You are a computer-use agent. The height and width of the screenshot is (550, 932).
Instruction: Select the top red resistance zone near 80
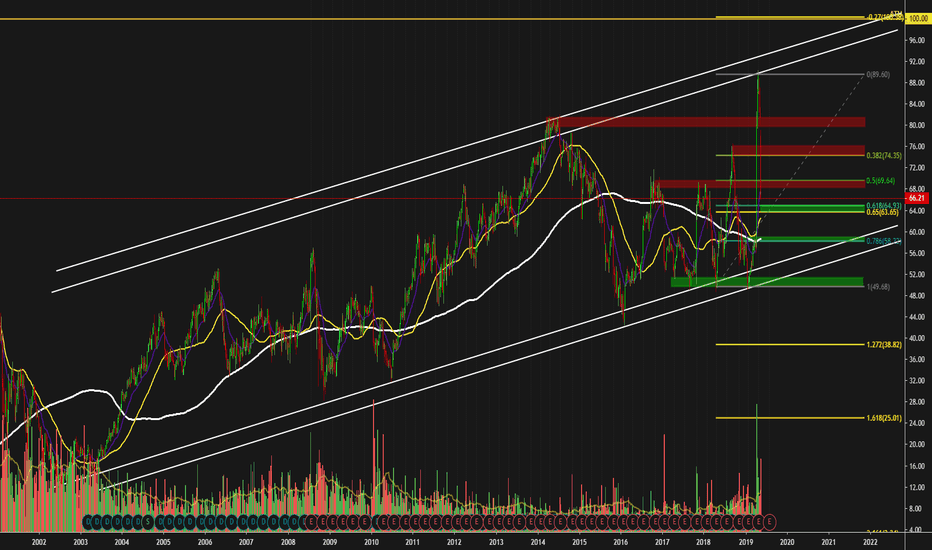[x=706, y=122]
